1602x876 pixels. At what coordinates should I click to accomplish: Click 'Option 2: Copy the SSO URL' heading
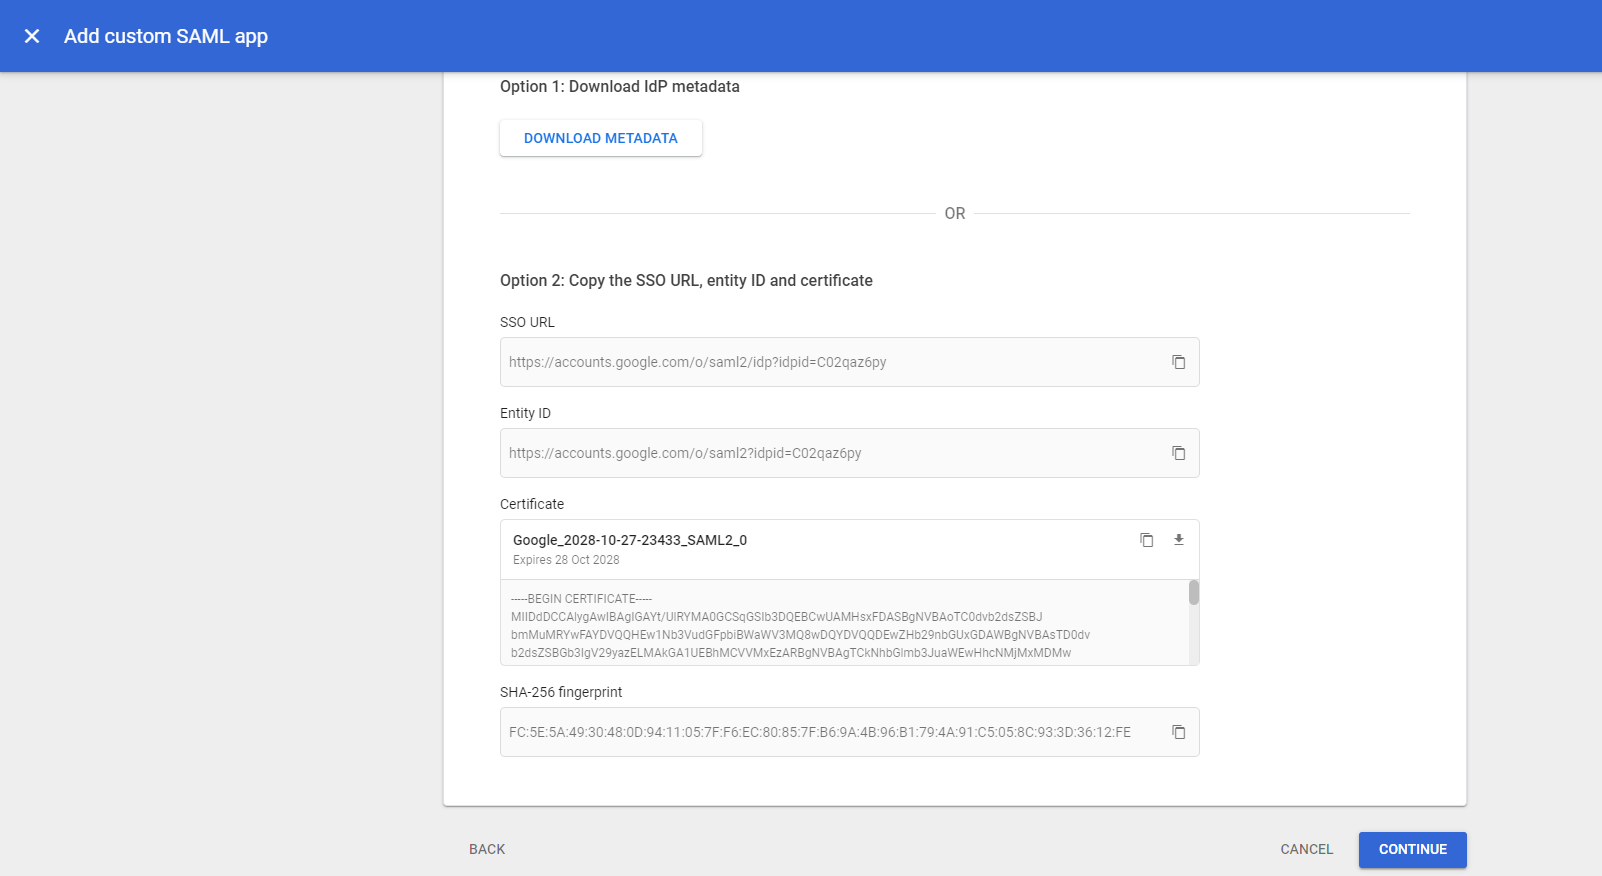(x=686, y=281)
